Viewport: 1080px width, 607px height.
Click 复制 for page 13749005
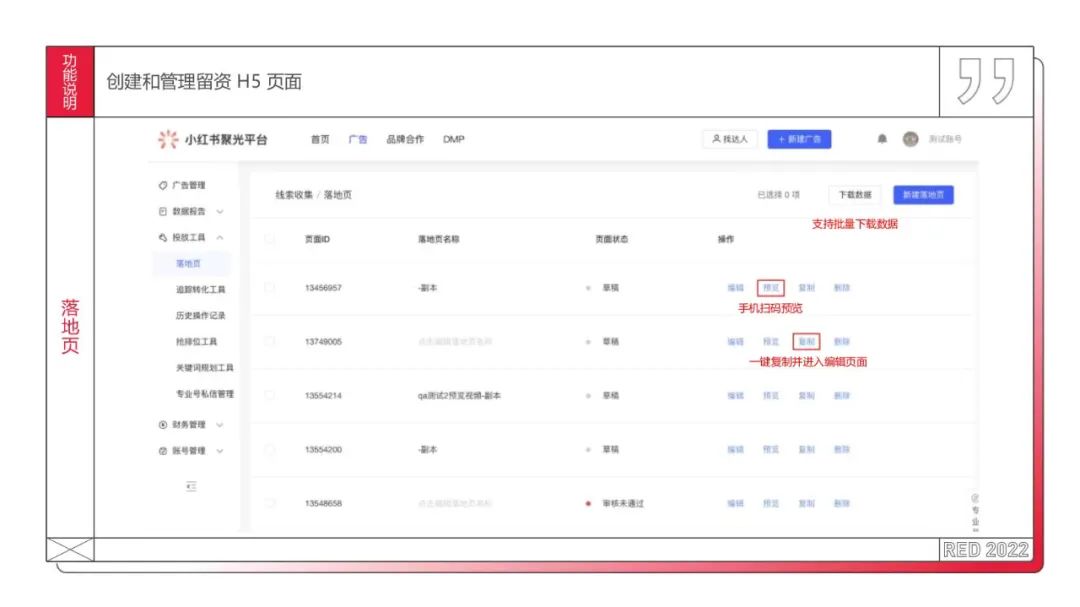click(807, 342)
